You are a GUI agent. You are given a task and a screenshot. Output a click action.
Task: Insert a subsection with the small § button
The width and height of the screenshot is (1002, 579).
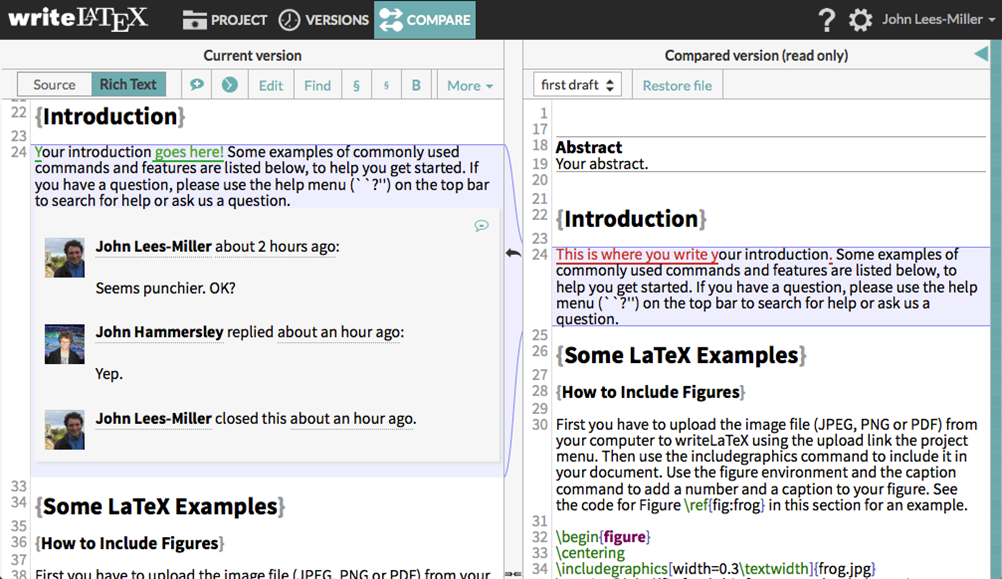[x=386, y=85]
